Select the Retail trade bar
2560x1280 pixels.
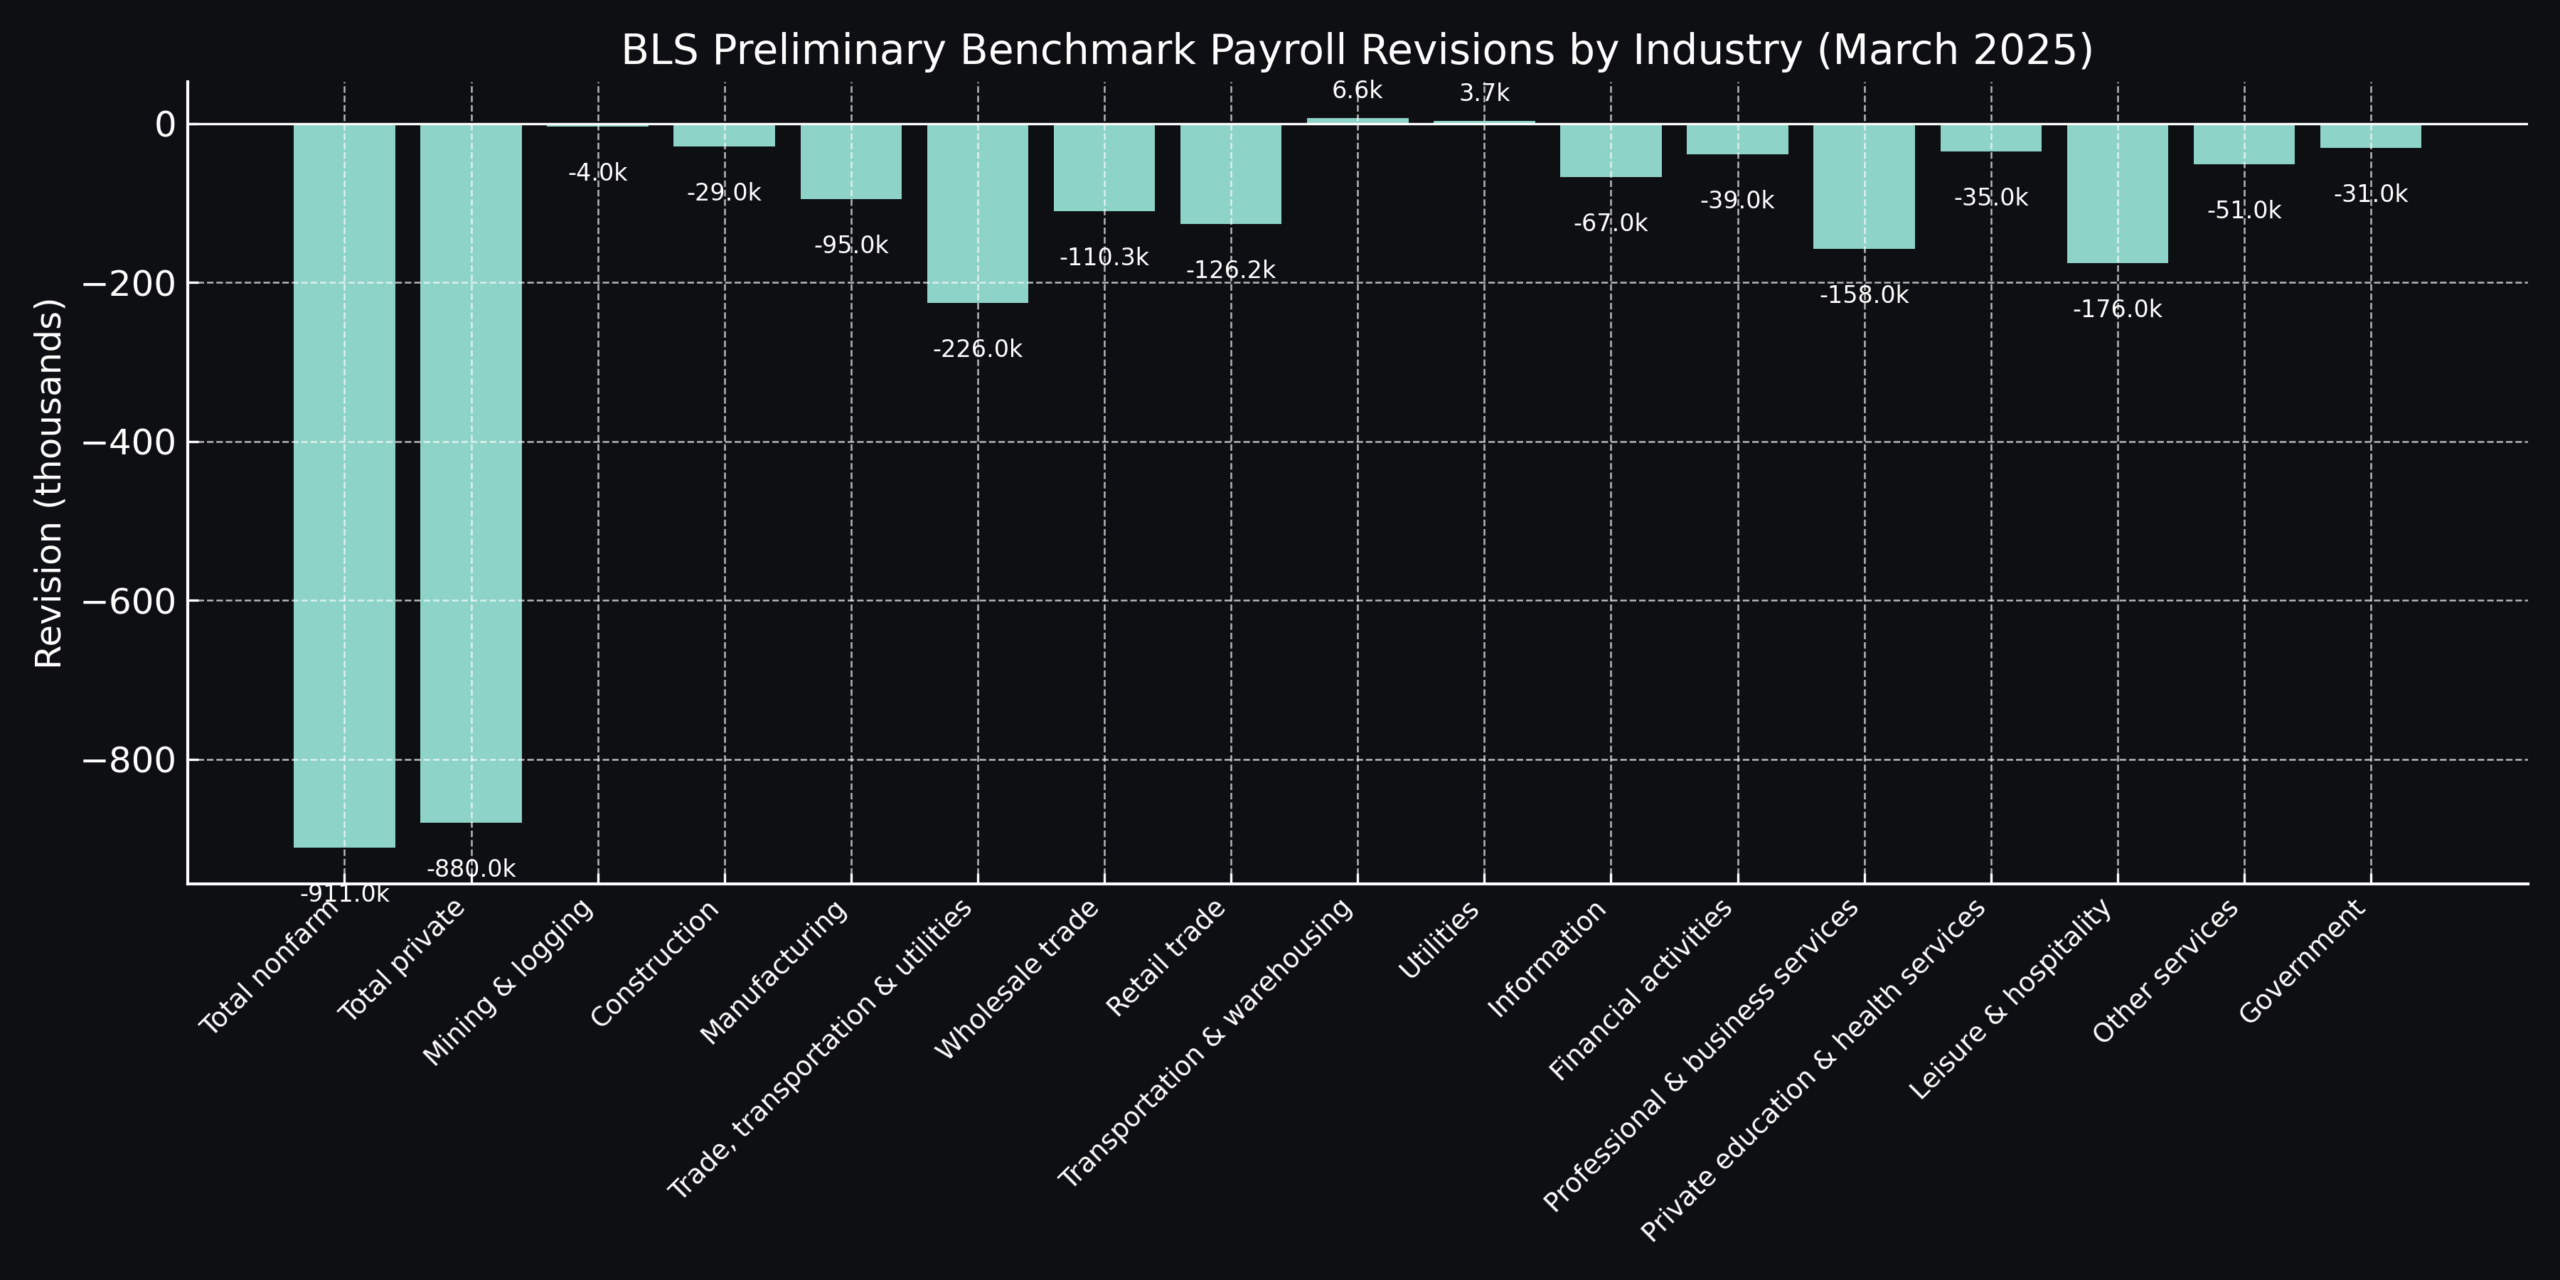click(x=1233, y=175)
